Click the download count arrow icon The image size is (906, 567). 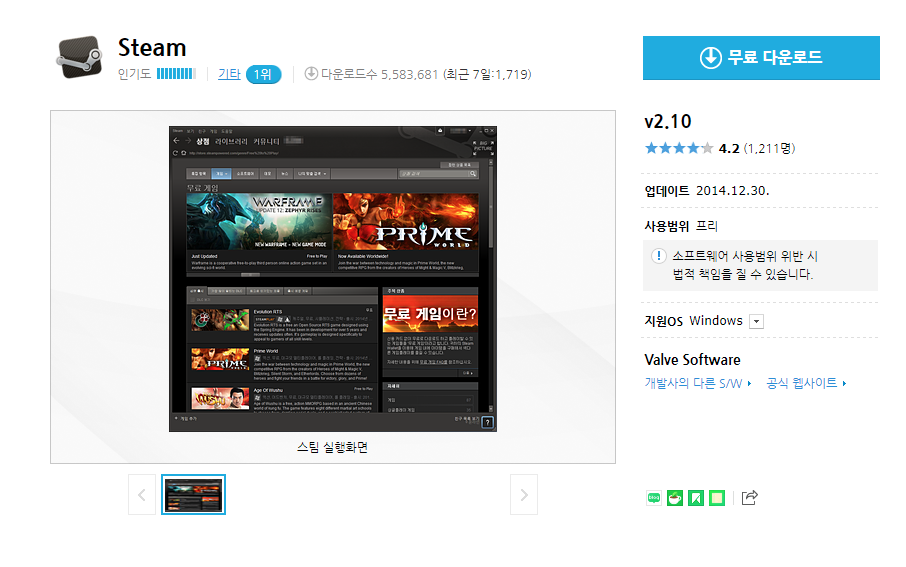[x=311, y=73]
